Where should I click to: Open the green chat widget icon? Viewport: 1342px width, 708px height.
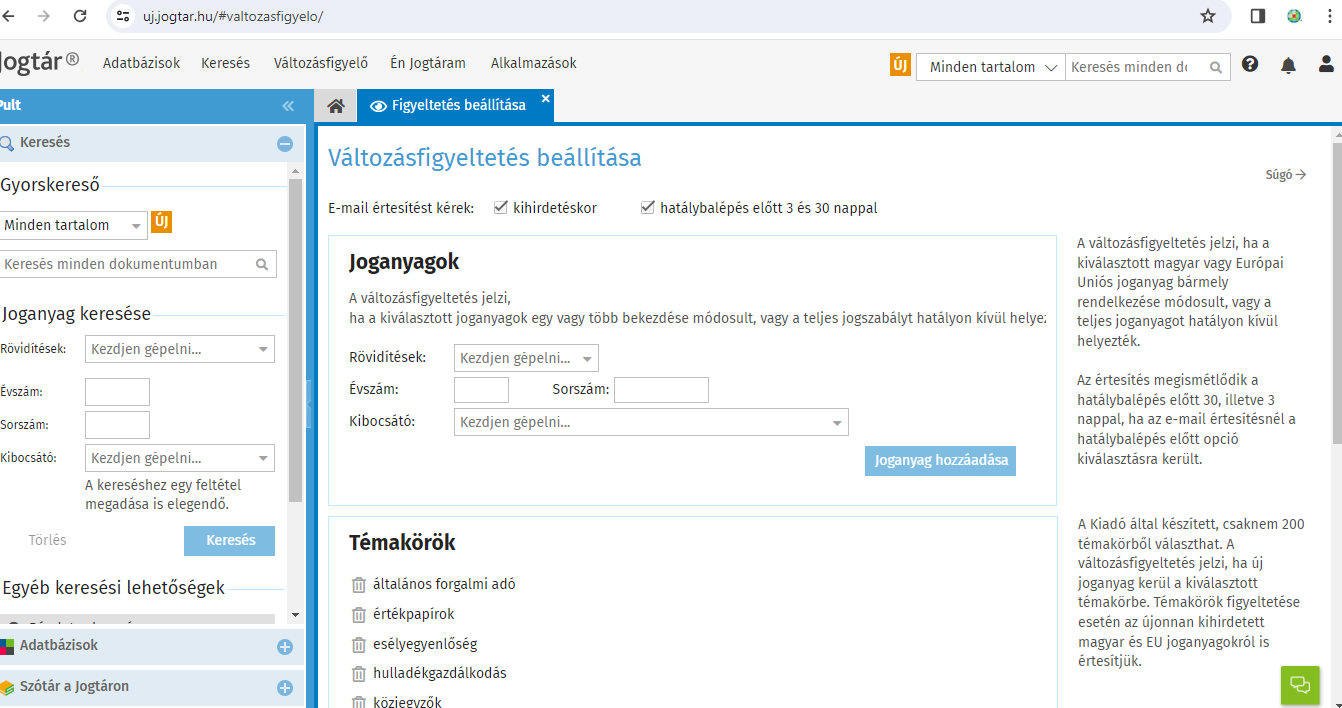1300,685
